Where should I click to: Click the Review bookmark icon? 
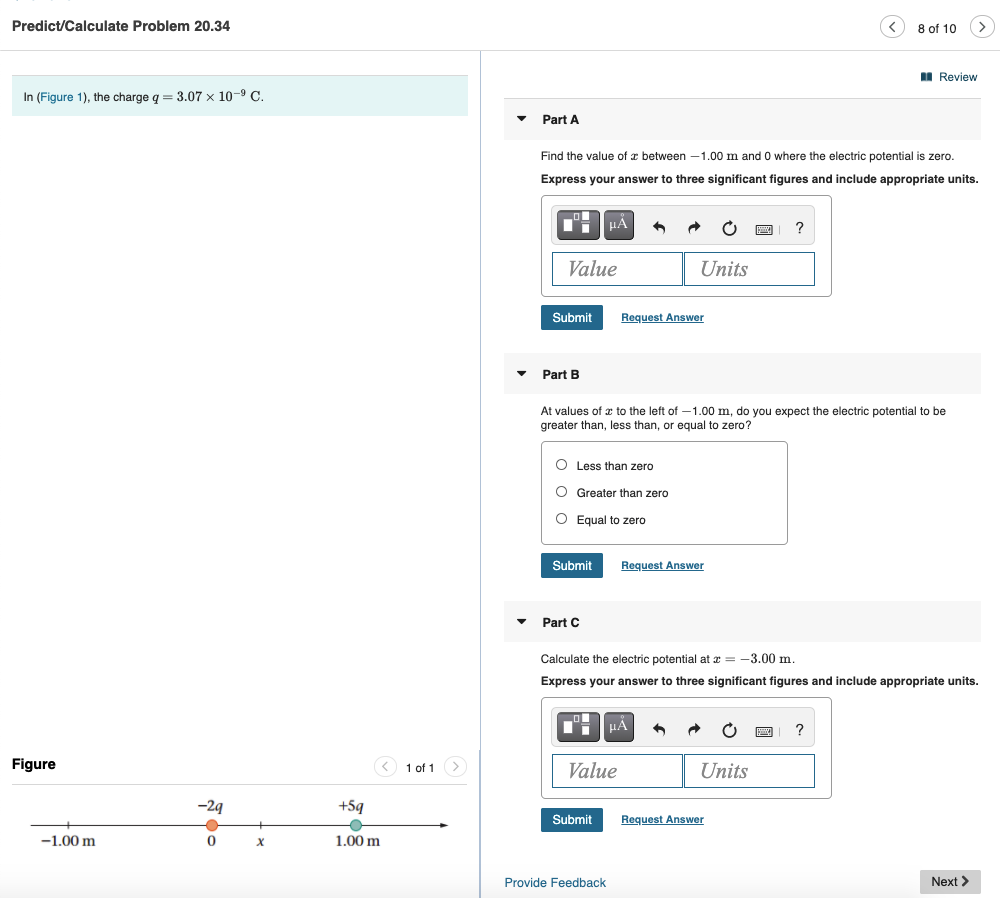tap(926, 76)
